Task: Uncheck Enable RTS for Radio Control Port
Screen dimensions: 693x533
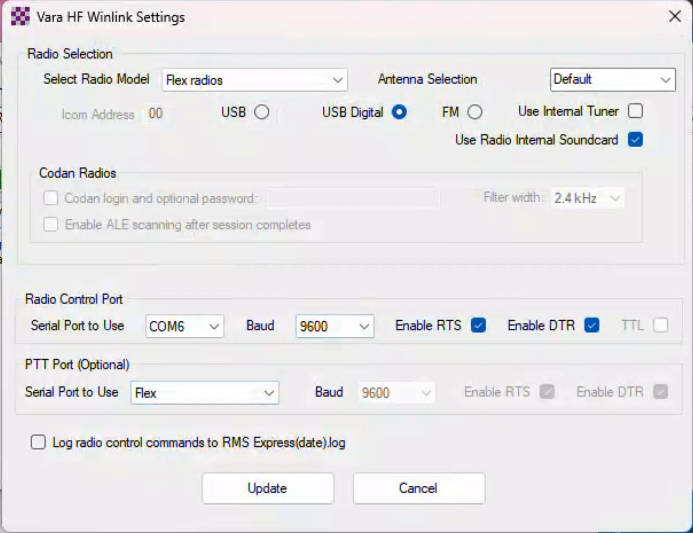Action: 478,325
